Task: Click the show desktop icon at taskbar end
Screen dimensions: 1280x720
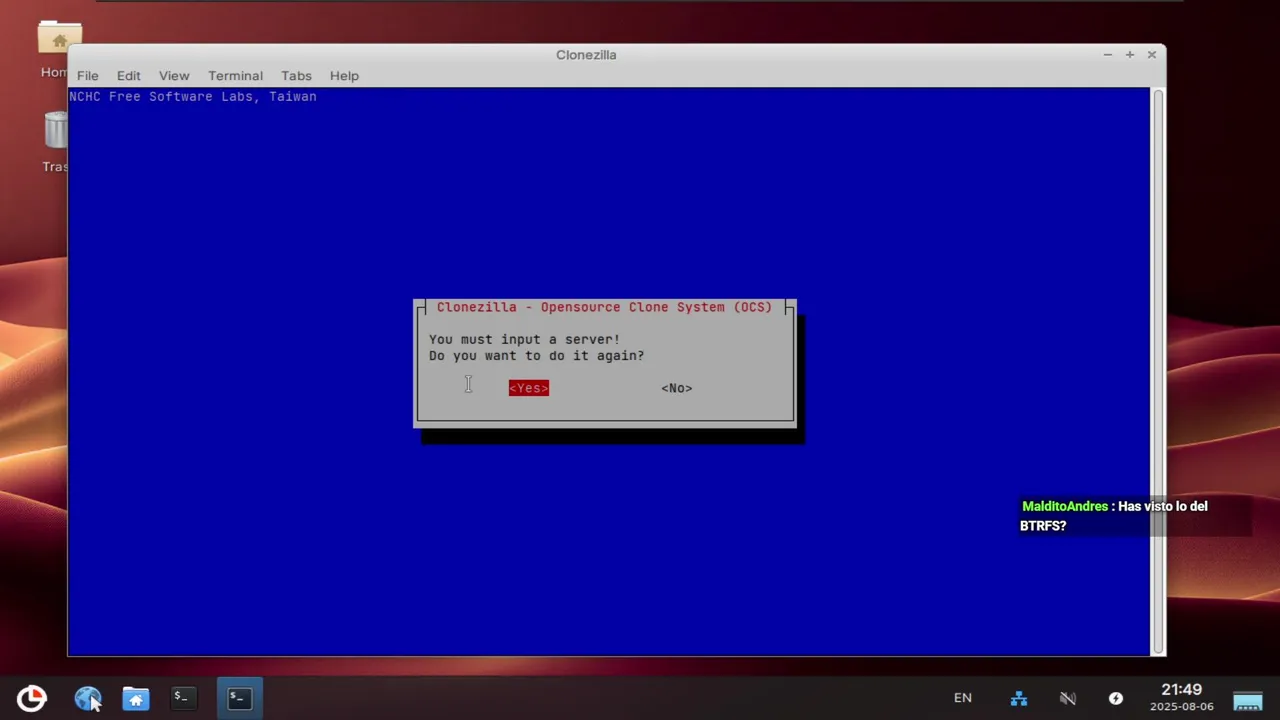Action: point(1248,699)
